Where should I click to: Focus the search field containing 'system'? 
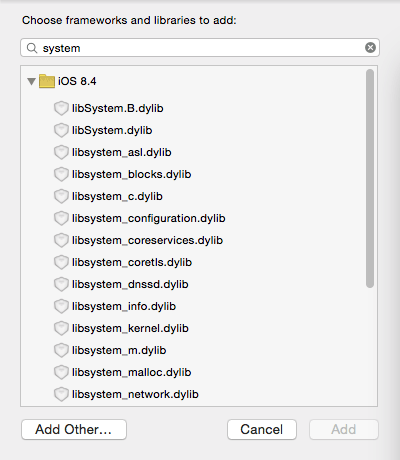[x=200, y=48]
